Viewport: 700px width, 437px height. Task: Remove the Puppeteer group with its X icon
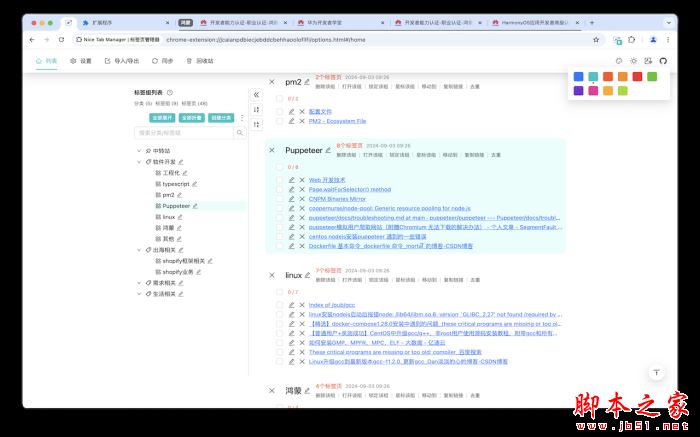(x=272, y=150)
